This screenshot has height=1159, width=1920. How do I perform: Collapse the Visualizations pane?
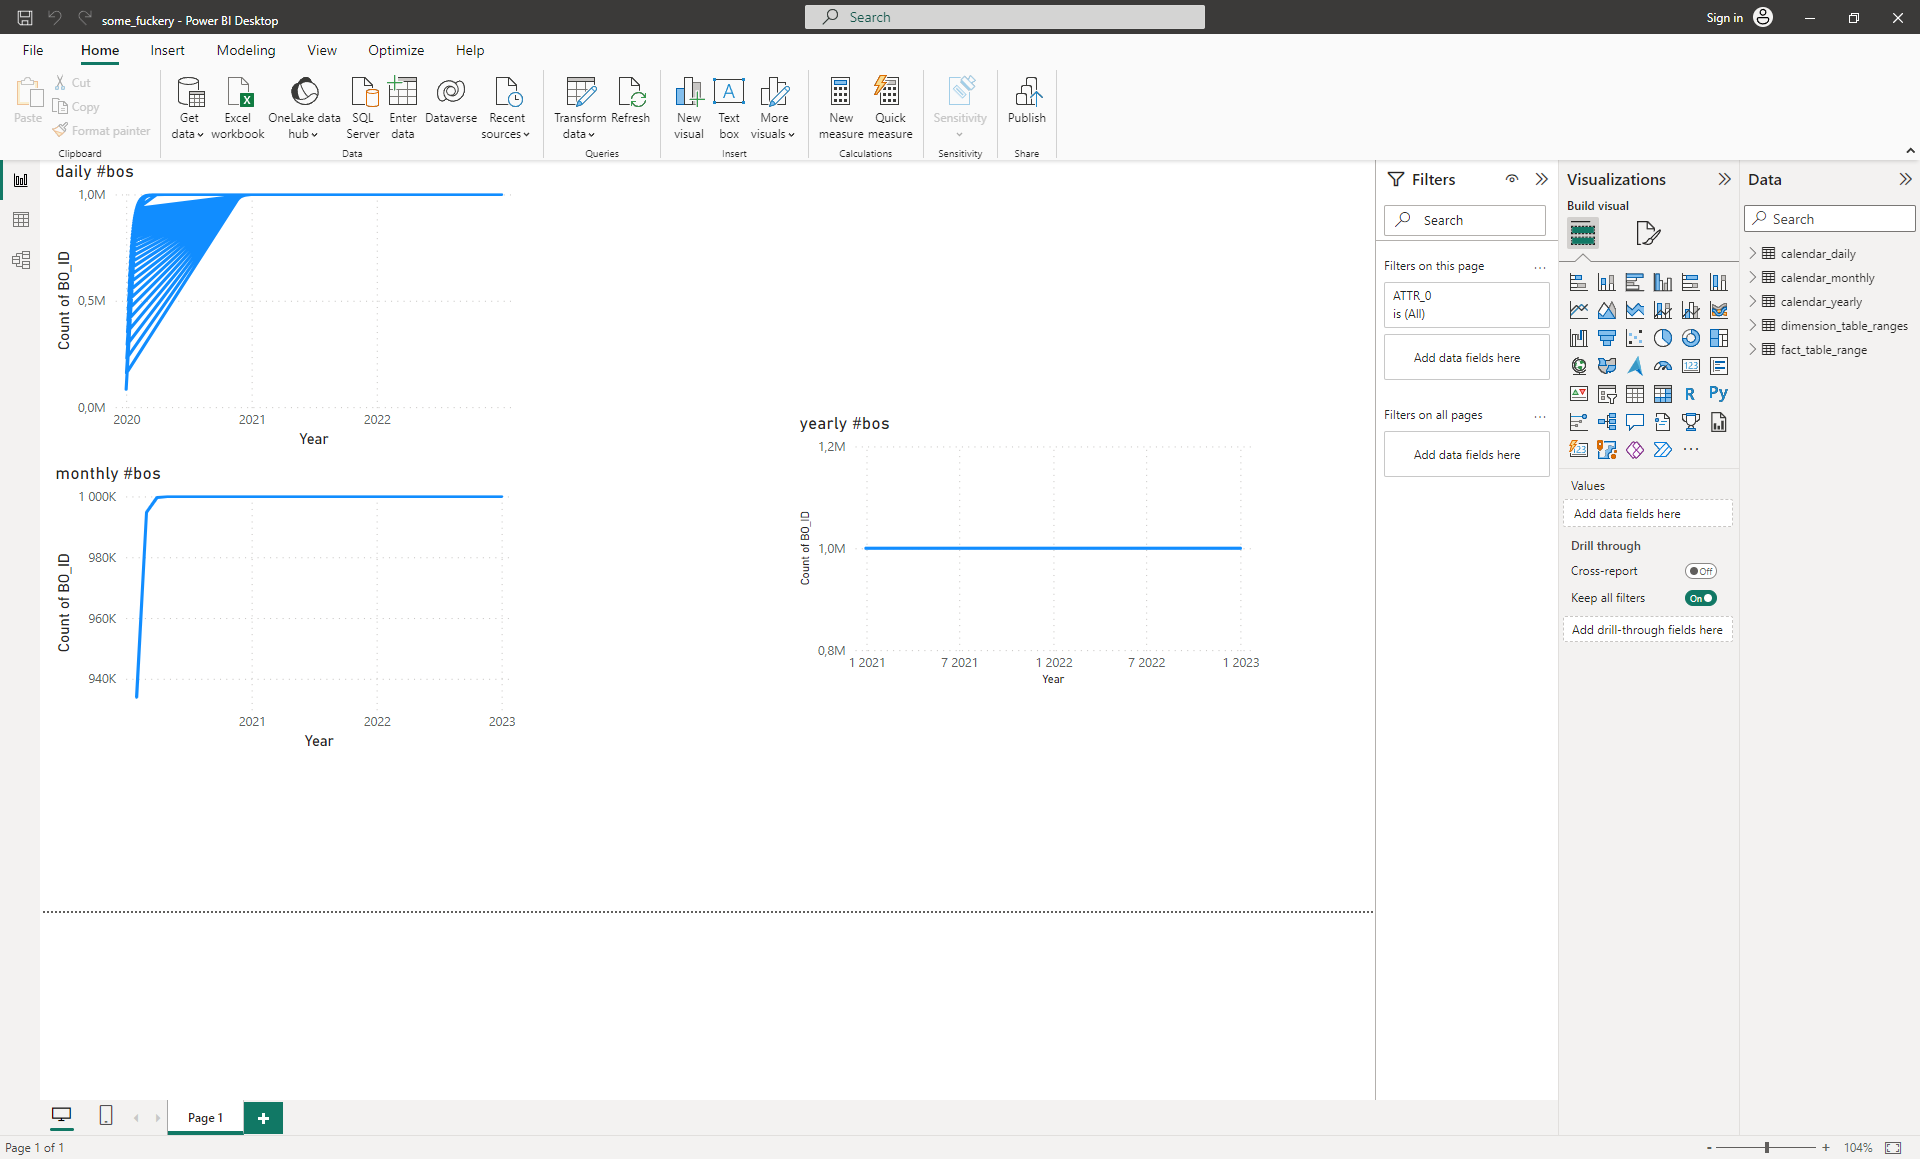[x=1724, y=179]
